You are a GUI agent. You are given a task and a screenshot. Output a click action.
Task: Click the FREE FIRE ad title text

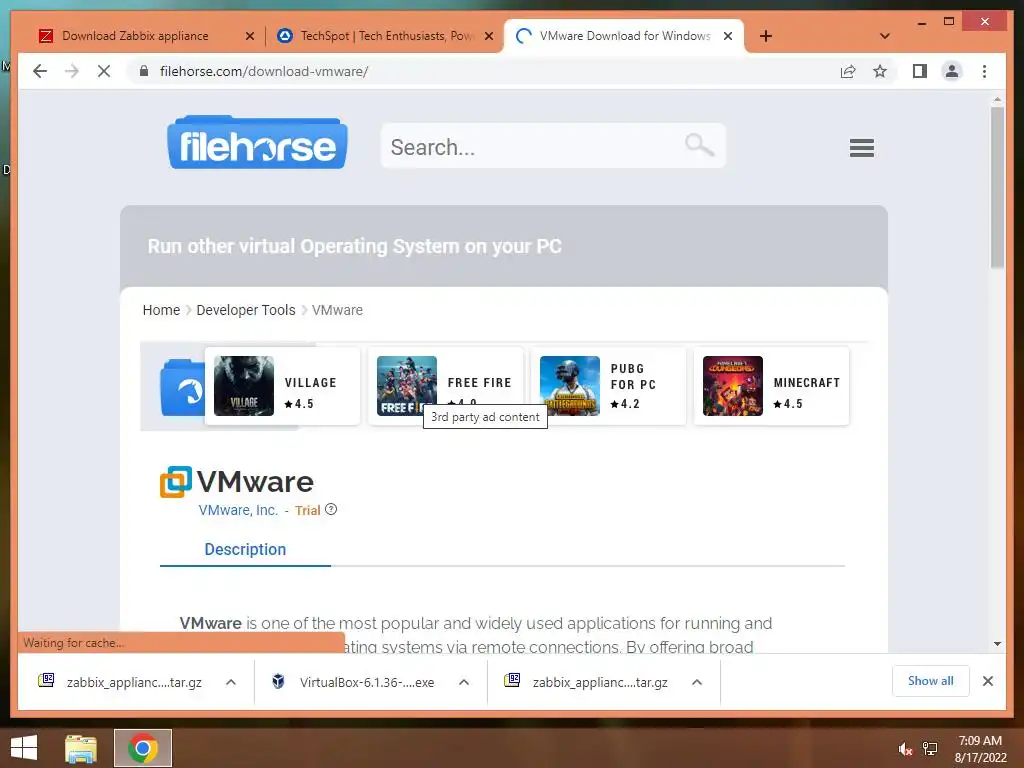[479, 383]
